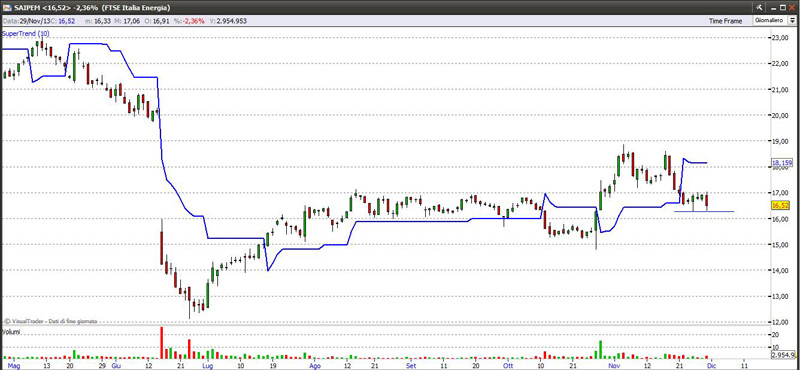Click the Set month label on time axis
800x370 pixels.
point(411,366)
